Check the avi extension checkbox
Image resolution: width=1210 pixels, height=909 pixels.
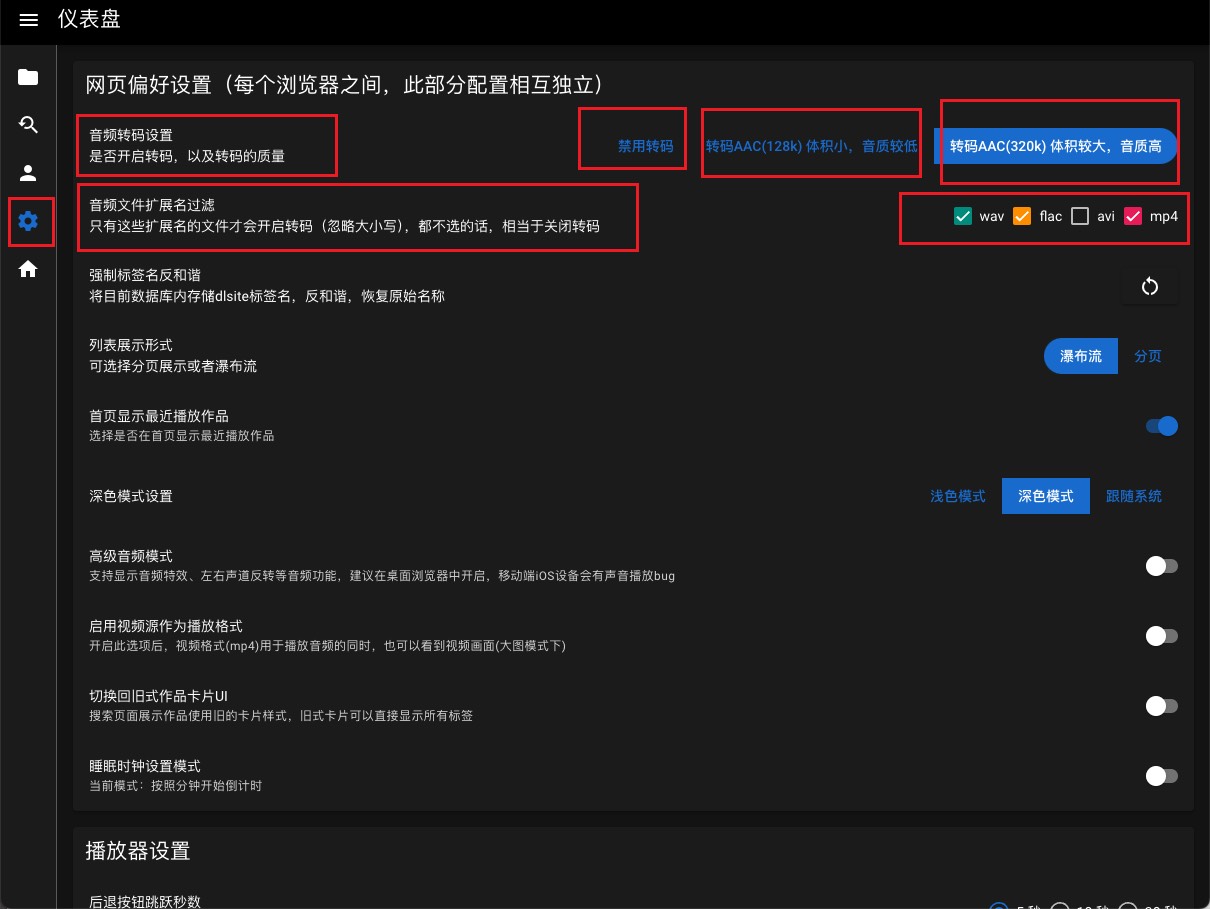tap(1080, 216)
